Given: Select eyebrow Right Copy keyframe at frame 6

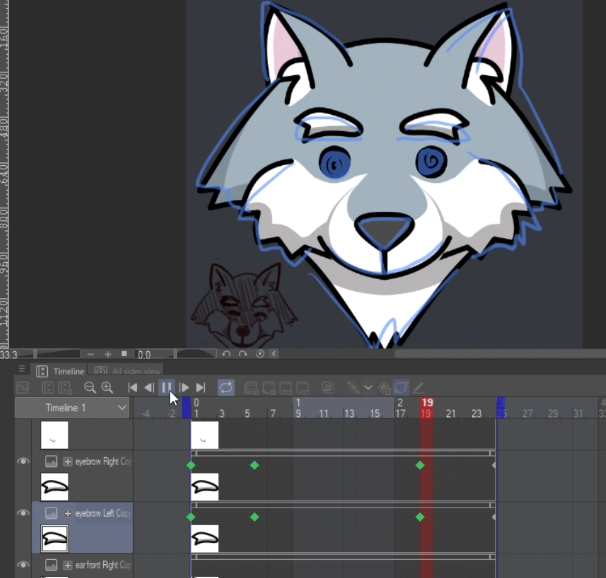Looking at the screenshot, I should coord(254,465).
